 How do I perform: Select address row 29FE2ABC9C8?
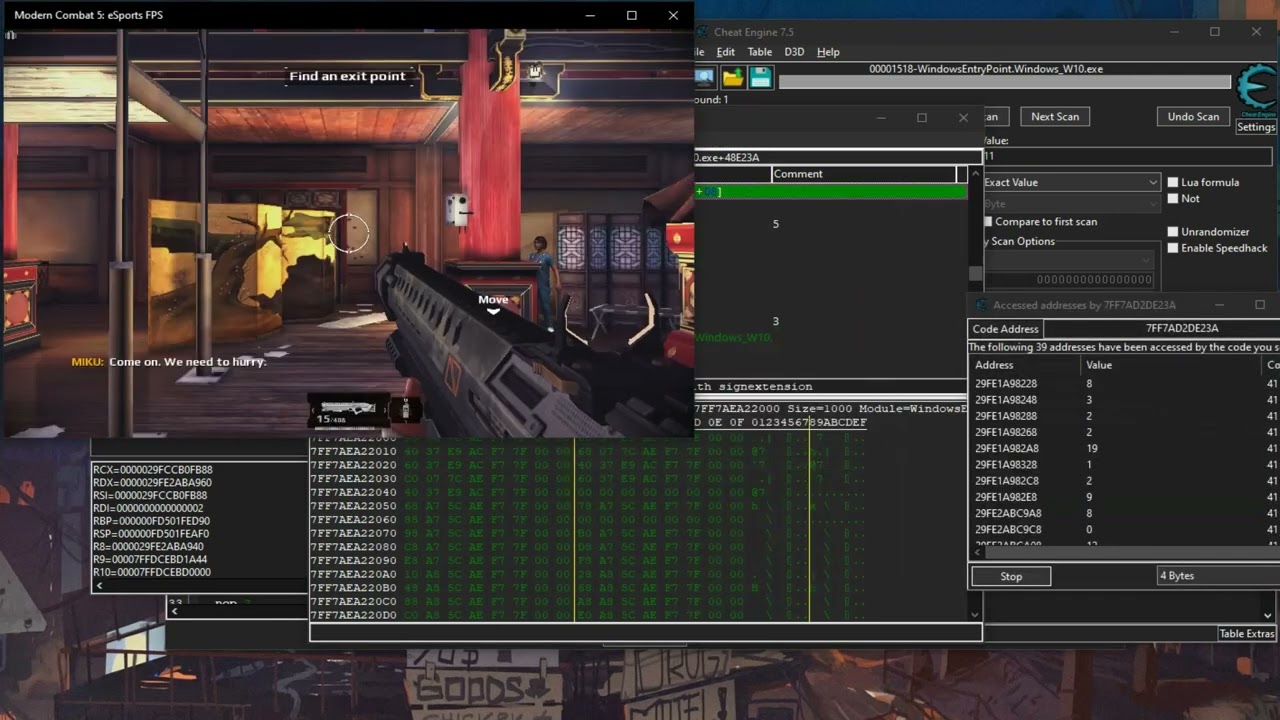click(1123, 529)
